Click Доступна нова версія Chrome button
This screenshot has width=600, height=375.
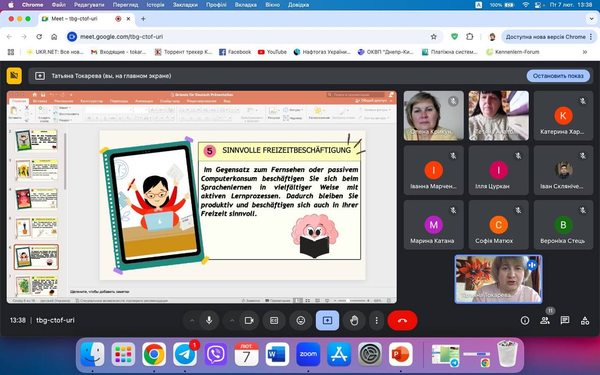549,37
